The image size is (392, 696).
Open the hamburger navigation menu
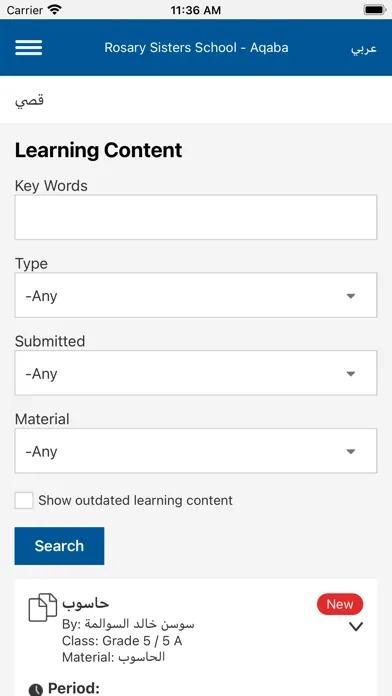pos(28,47)
